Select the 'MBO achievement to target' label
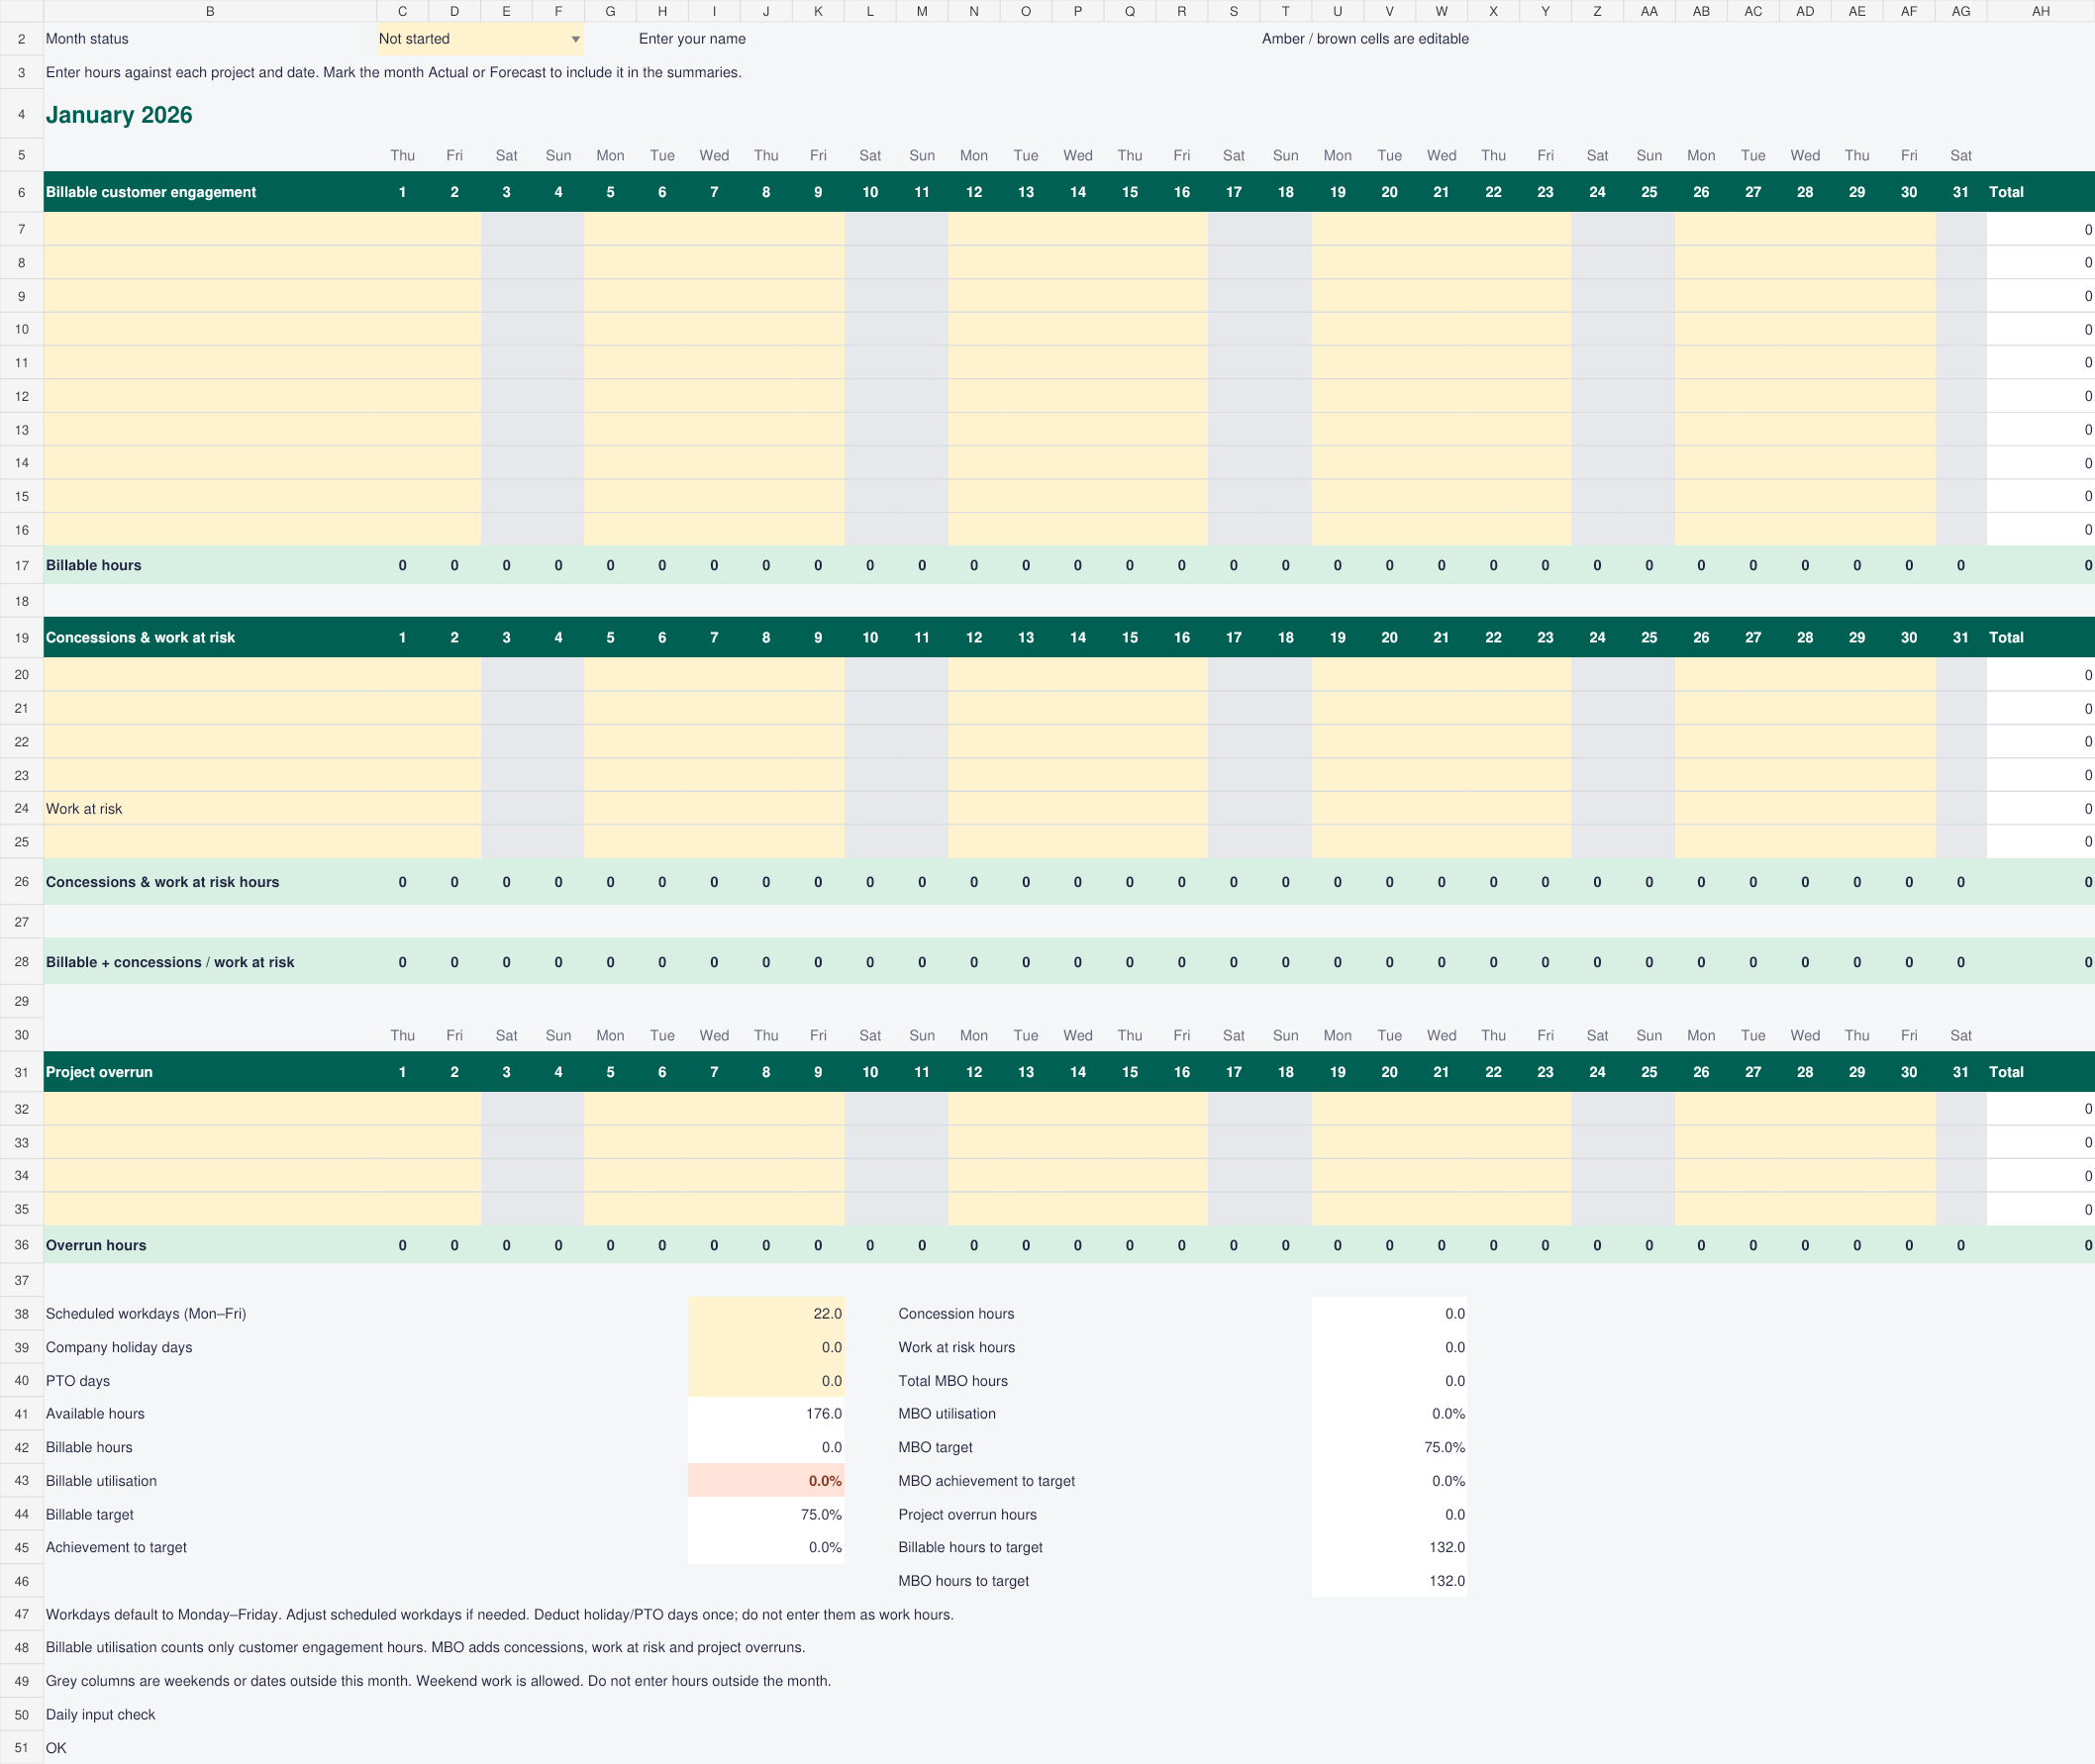Image resolution: width=2095 pixels, height=1764 pixels. tap(986, 1481)
